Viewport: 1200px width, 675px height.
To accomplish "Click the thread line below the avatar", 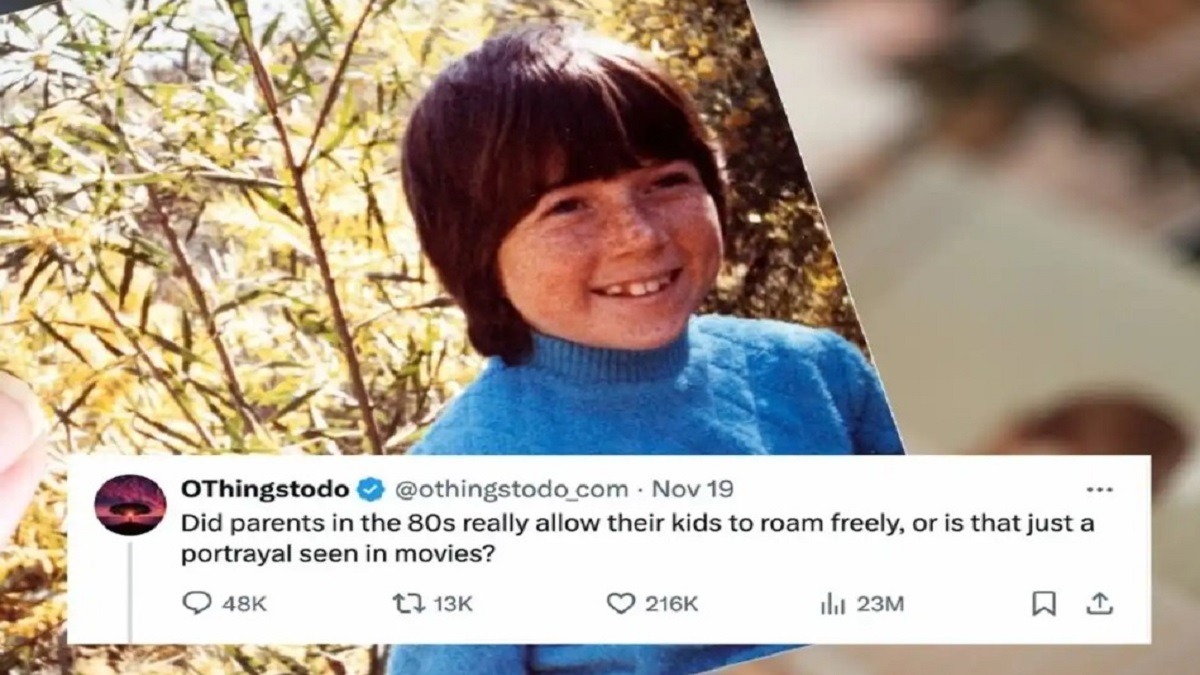I will click(130, 590).
